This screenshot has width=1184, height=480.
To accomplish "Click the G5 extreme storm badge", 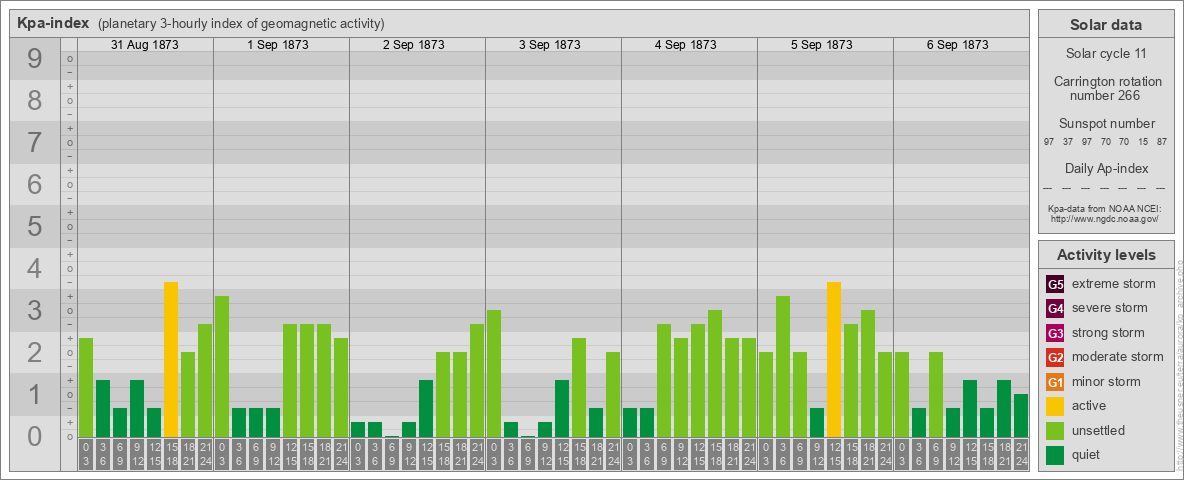I will coord(1055,285).
